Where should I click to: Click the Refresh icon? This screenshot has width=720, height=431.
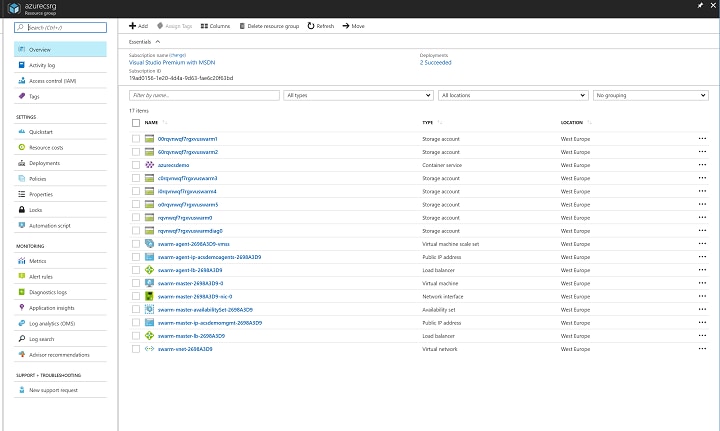pos(311,26)
